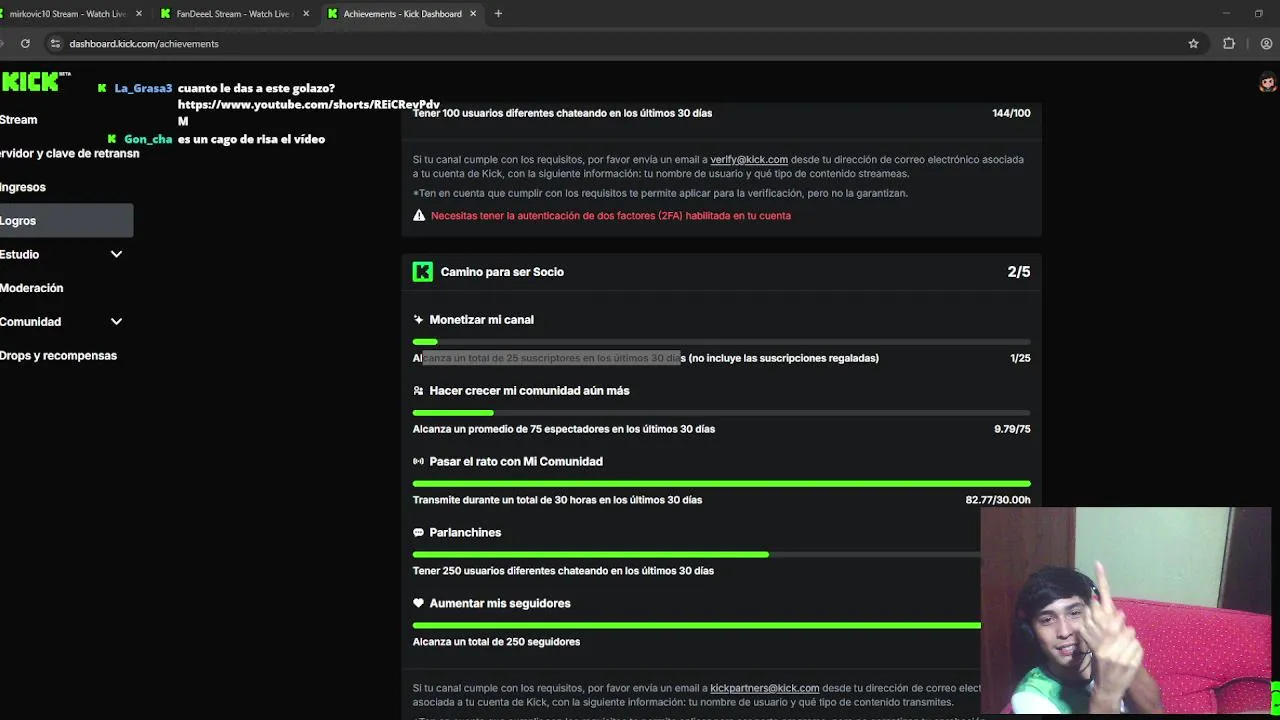
Task: Select Logros in the sidebar
Action: [66, 221]
